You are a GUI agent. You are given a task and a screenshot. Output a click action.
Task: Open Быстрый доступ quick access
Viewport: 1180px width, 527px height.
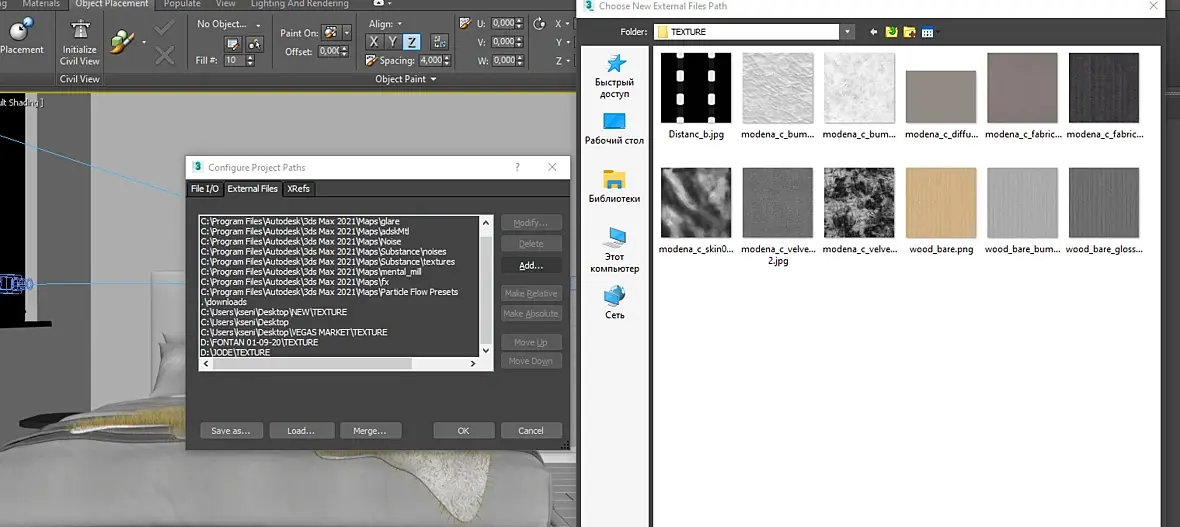pyautogui.click(x=615, y=76)
